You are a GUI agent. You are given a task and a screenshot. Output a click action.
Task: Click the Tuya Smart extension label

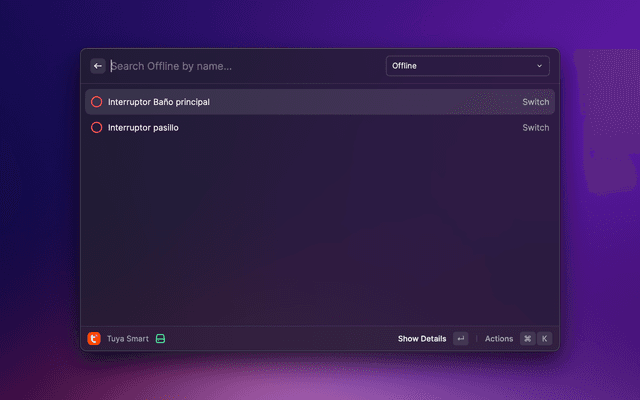coord(128,339)
